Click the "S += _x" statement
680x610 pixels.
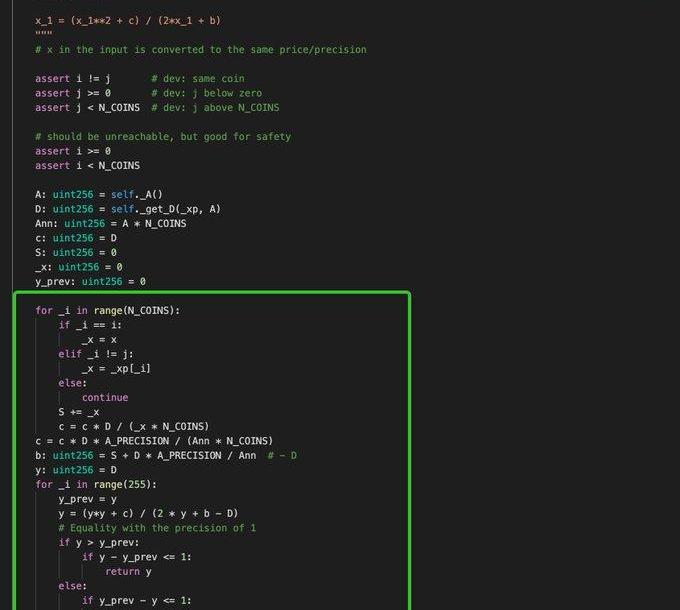click(79, 412)
